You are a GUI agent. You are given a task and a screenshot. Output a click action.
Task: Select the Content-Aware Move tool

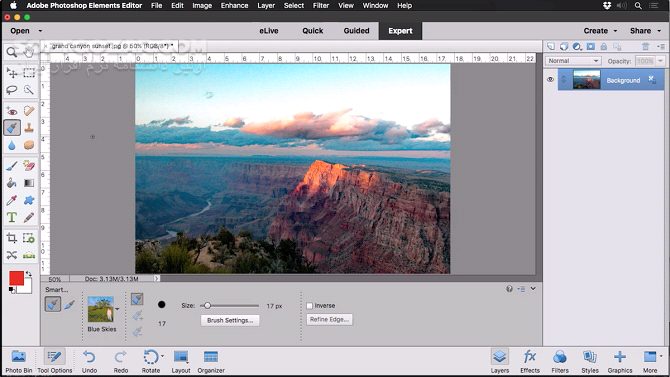[12, 255]
